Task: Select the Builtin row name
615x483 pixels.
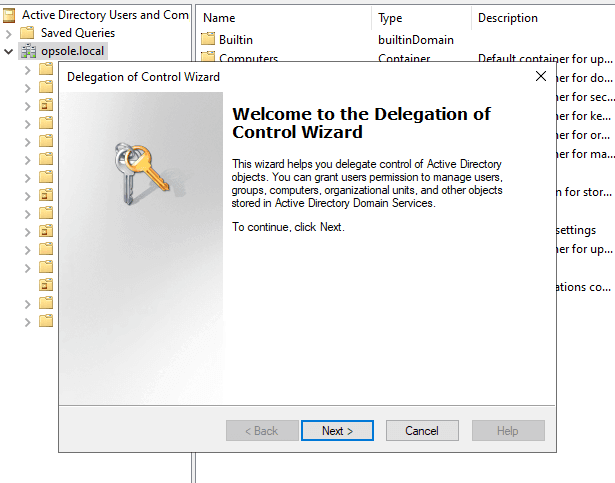Action: [236, 40]
